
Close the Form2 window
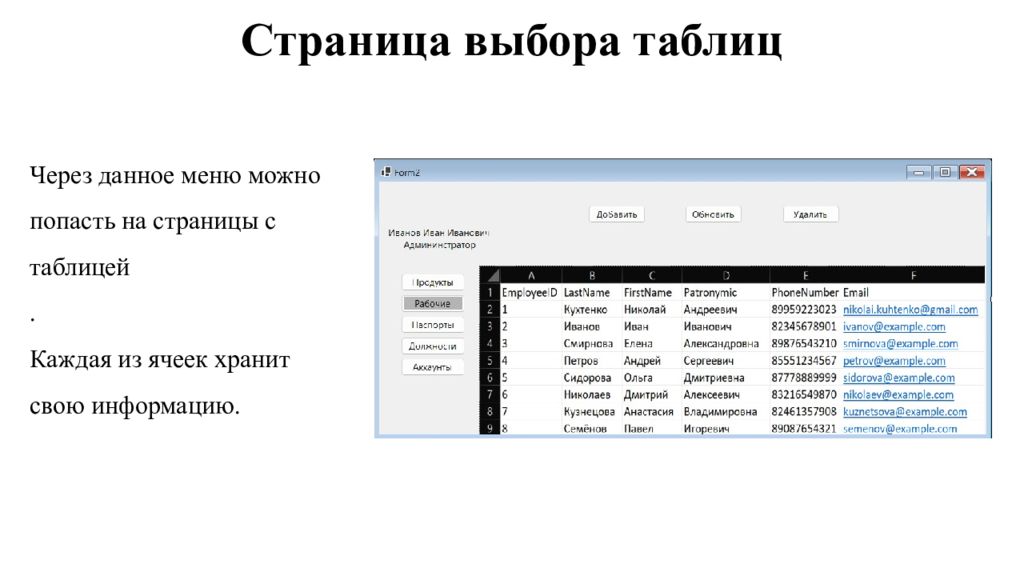pos(972,172)
